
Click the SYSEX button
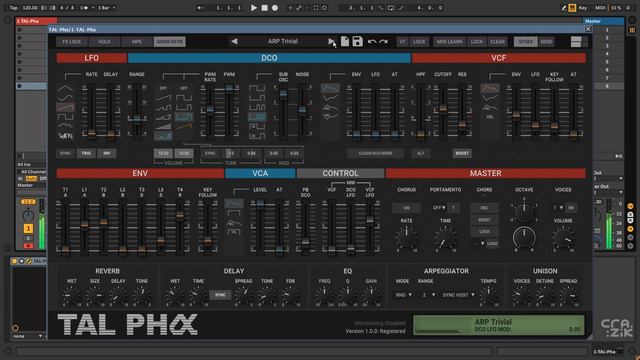tap(525, 42)
